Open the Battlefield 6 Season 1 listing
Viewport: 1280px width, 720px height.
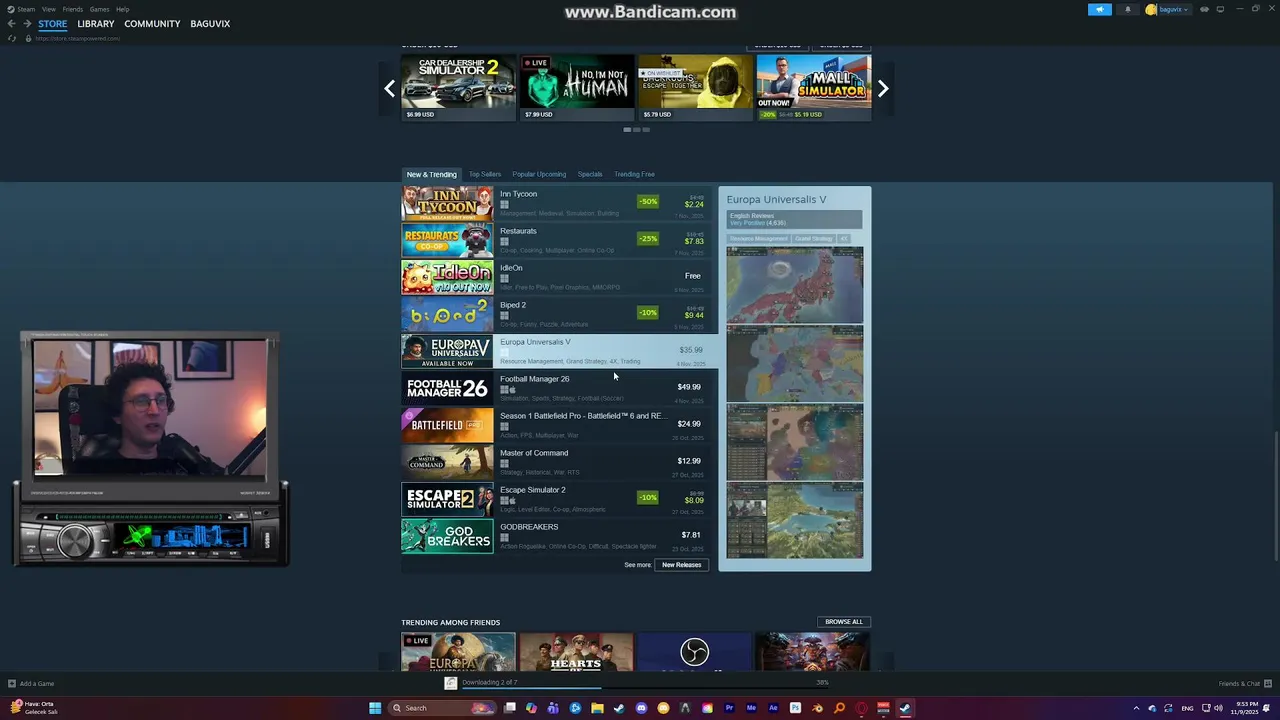point(555,425)
